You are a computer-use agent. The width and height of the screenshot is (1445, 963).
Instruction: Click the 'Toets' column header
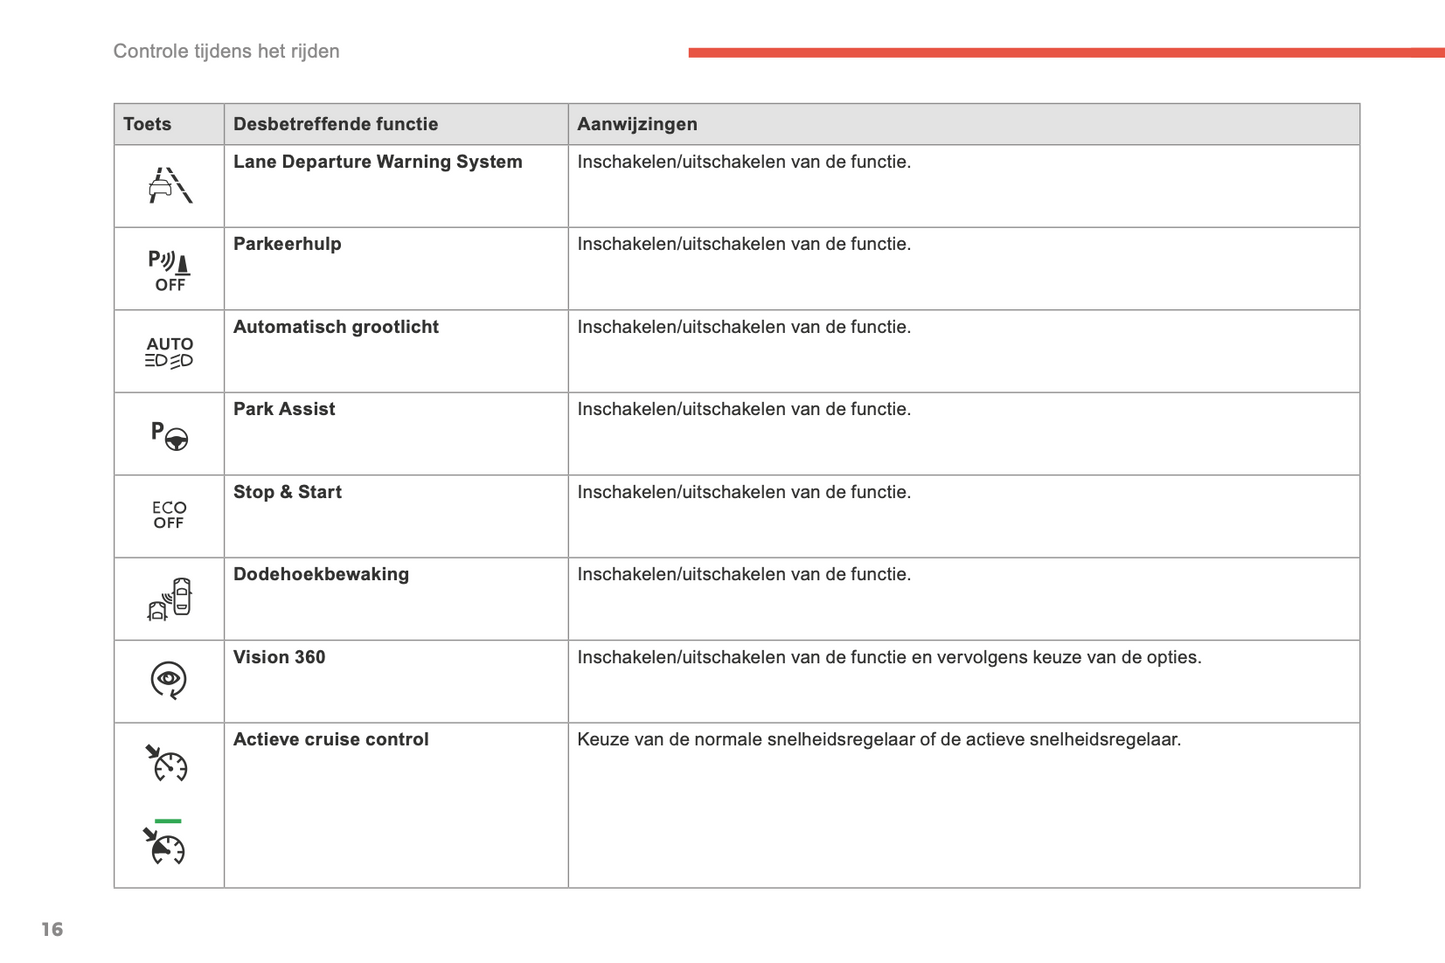(147, 124)
